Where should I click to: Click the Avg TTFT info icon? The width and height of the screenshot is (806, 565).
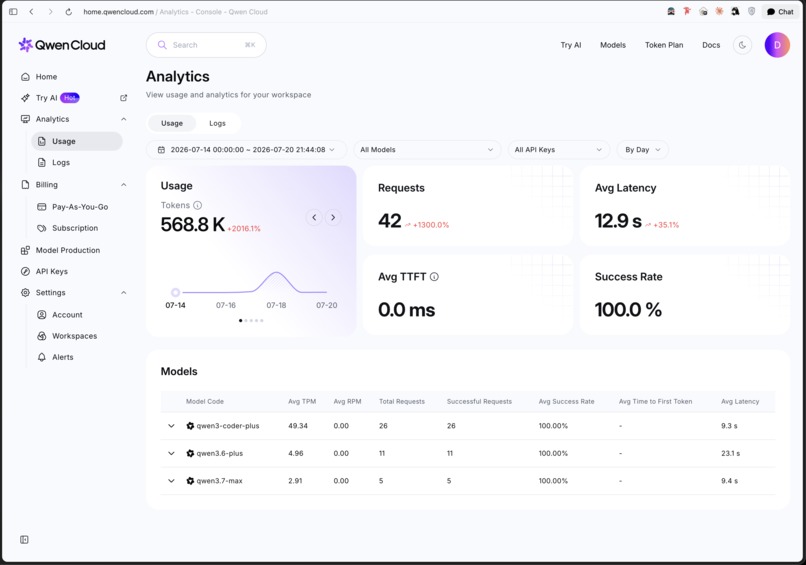(x=434, y=277)
